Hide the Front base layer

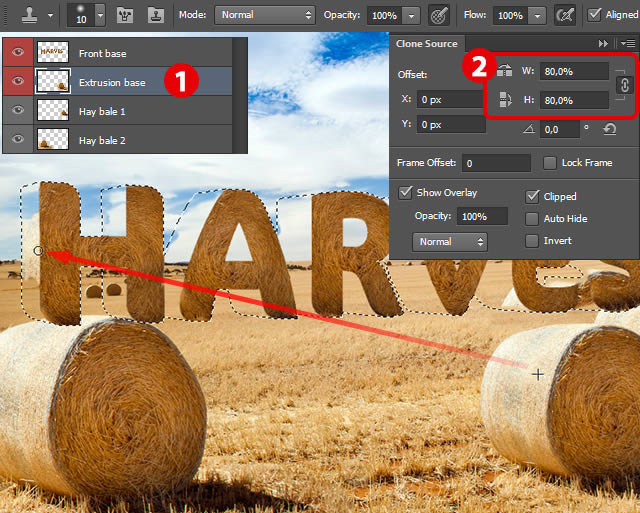pyautogui.click(x=18, y=52)
